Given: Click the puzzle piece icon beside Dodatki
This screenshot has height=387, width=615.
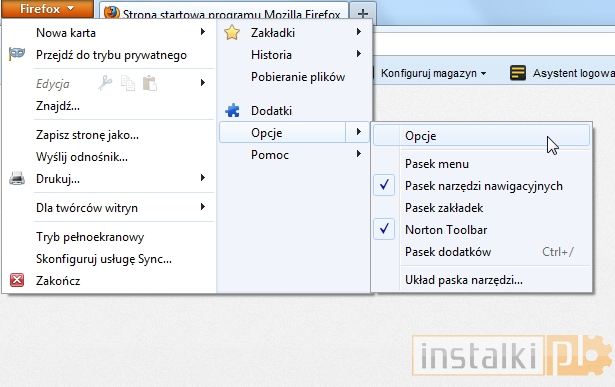Looking at the screenshot, I should [232, 111].
